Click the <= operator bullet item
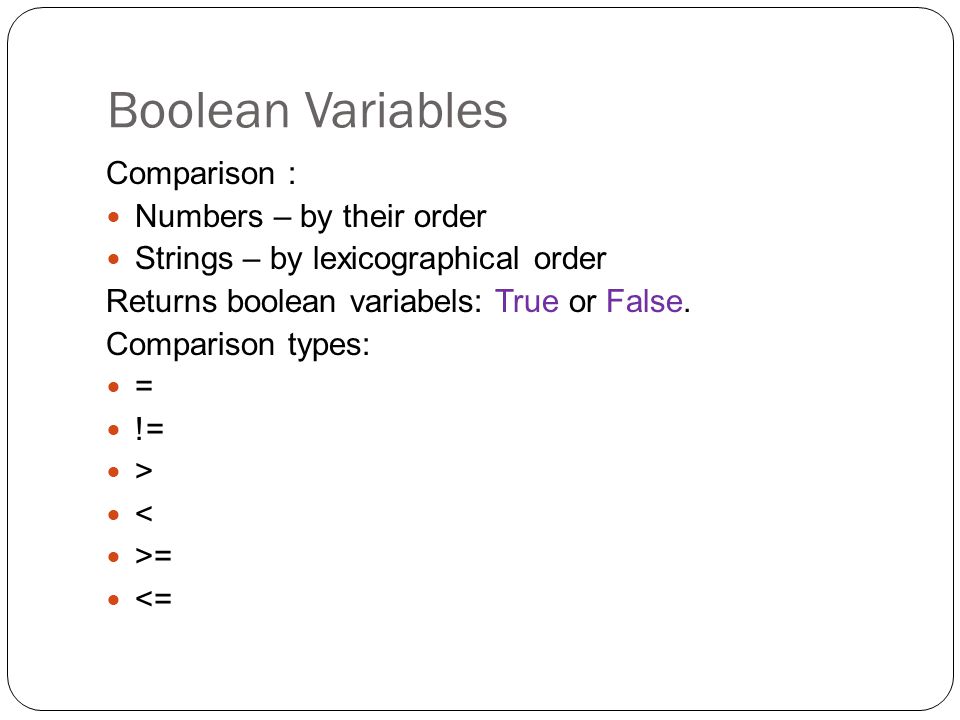This screenshot has height=720, width=960. click(x=154, y=599)
